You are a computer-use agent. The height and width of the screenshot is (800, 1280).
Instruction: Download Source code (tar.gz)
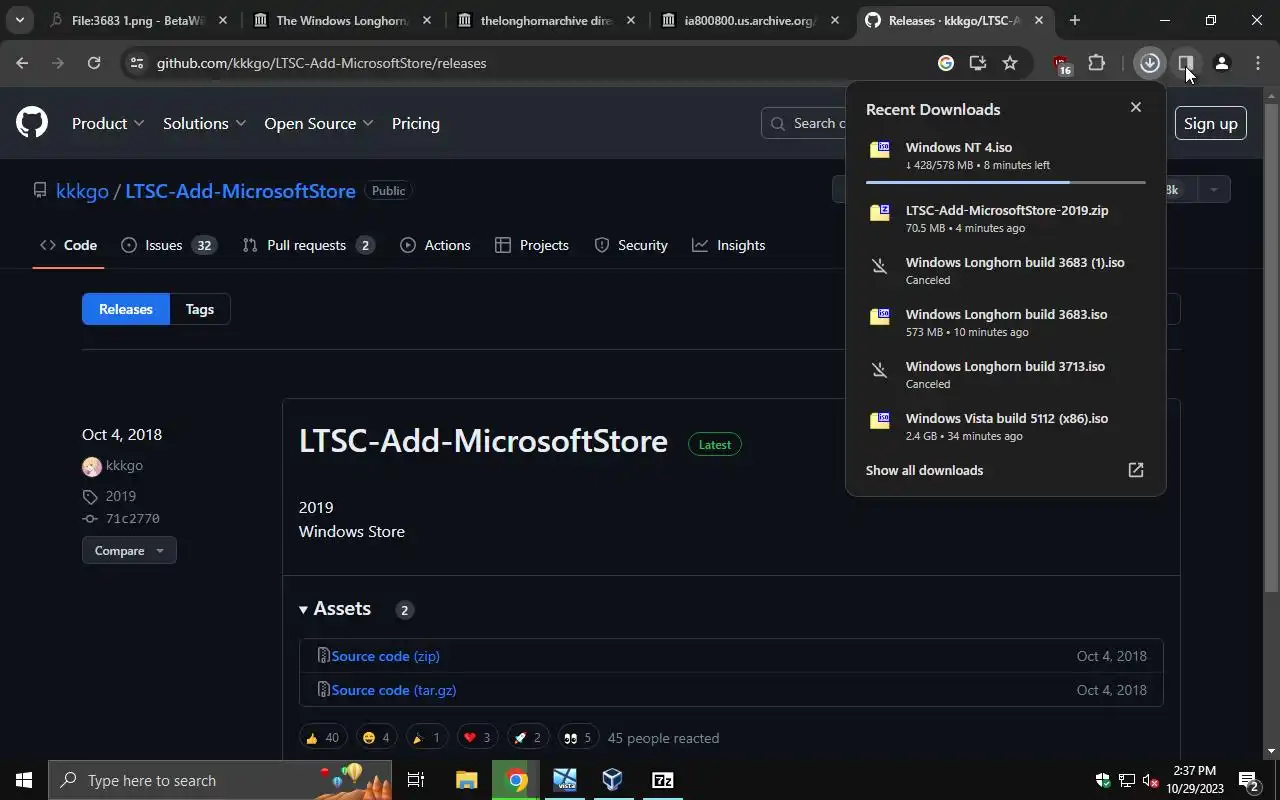(x=393, y=690)
